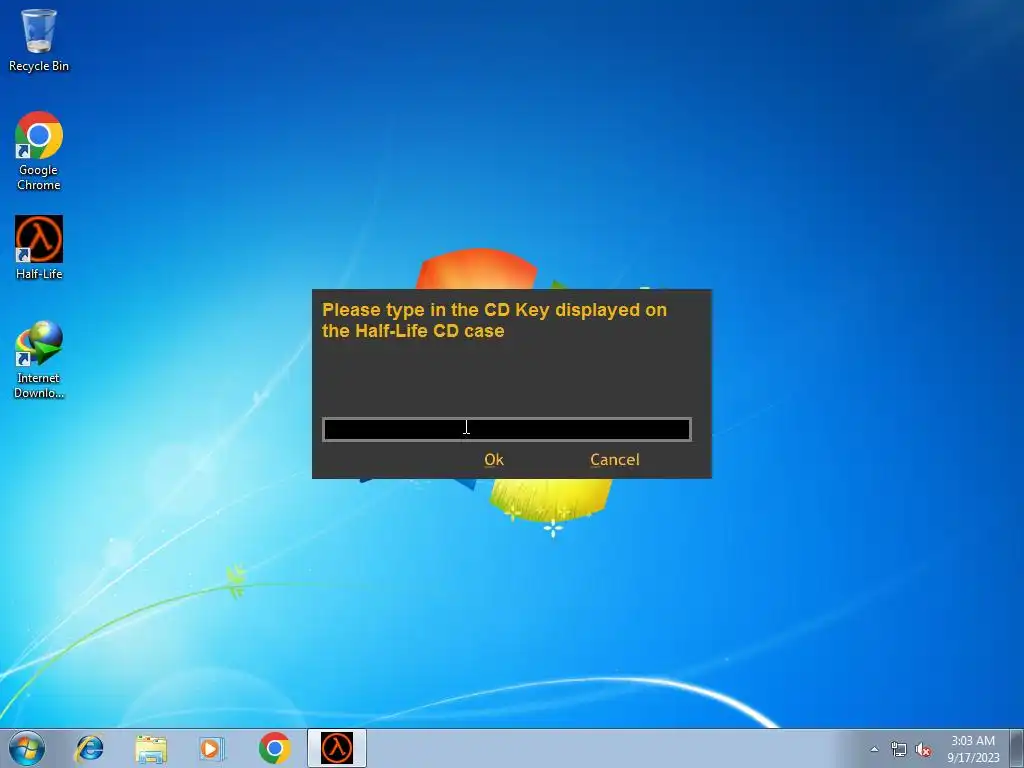1024x768 pixels.
Task: Select the Recycle Bin desktop icon
Action: 39,40
